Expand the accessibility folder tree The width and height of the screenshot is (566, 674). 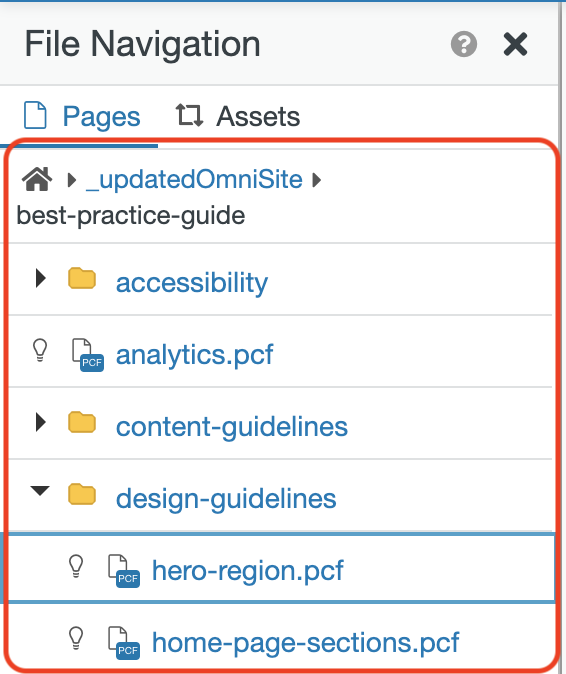coord(41,278)
